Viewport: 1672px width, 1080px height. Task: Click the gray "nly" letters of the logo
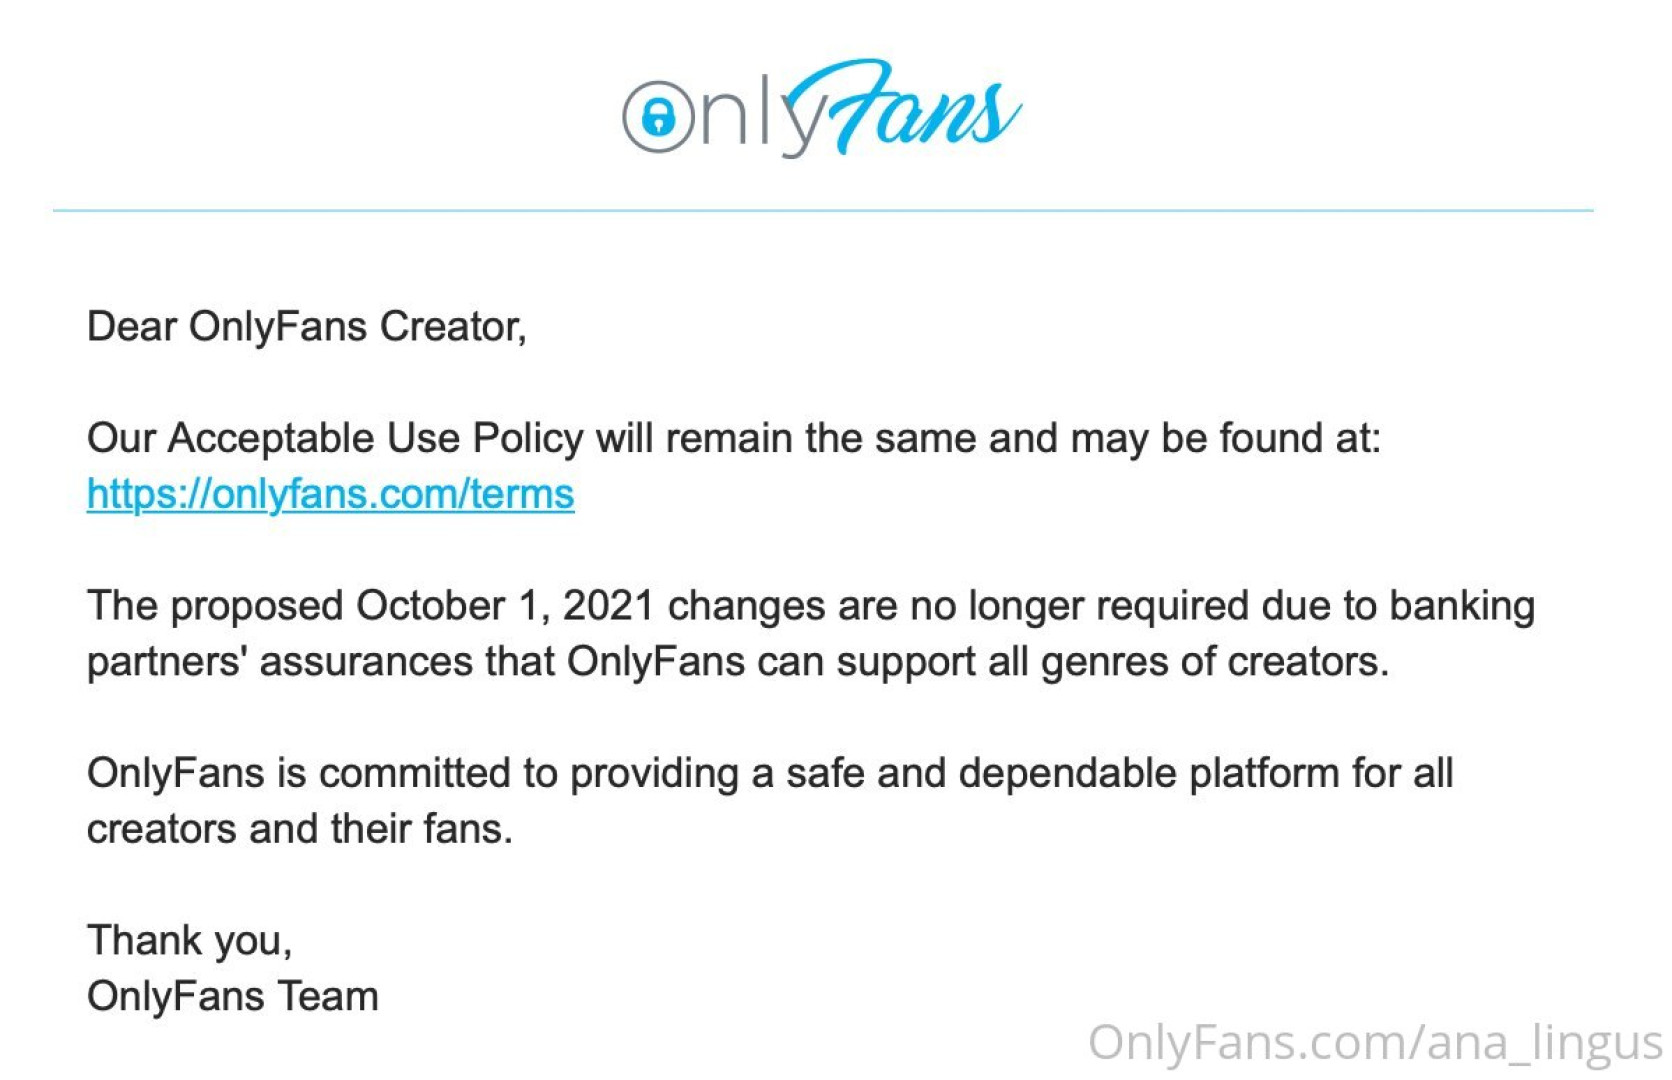(757, 115)
